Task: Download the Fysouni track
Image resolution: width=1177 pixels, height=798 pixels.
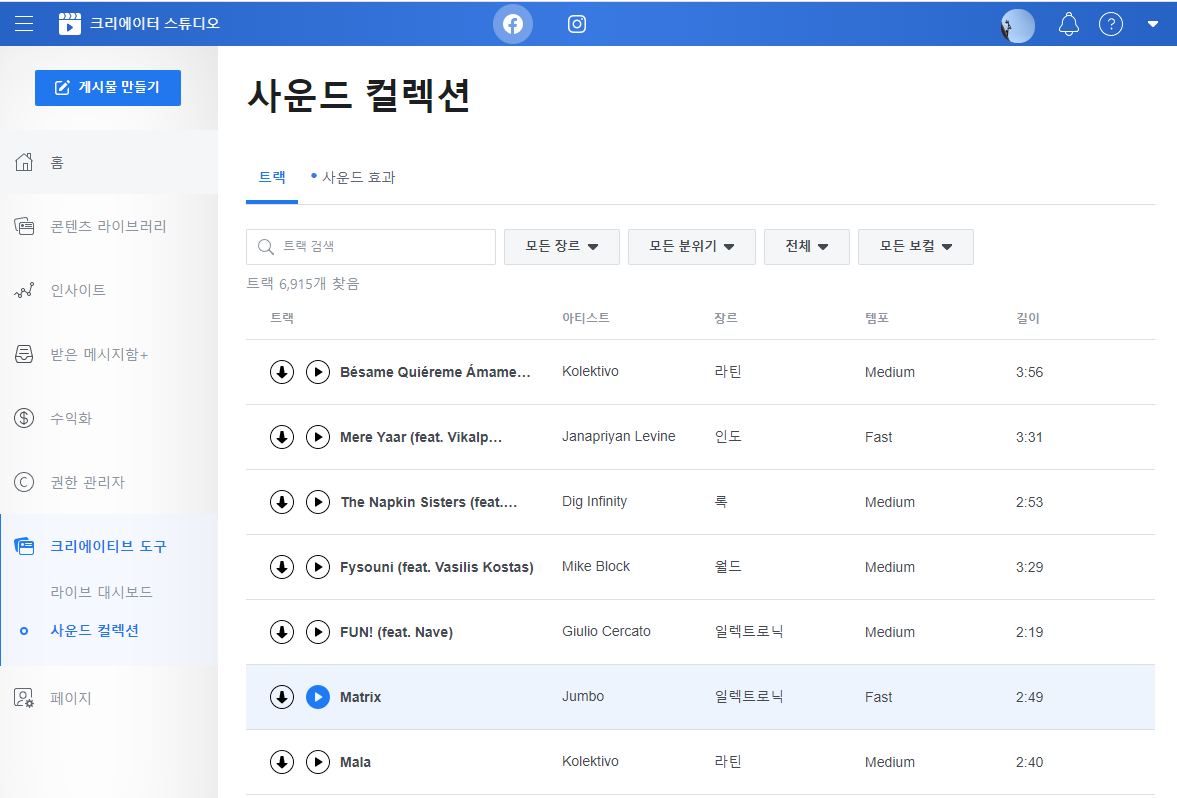Action: 282,568
